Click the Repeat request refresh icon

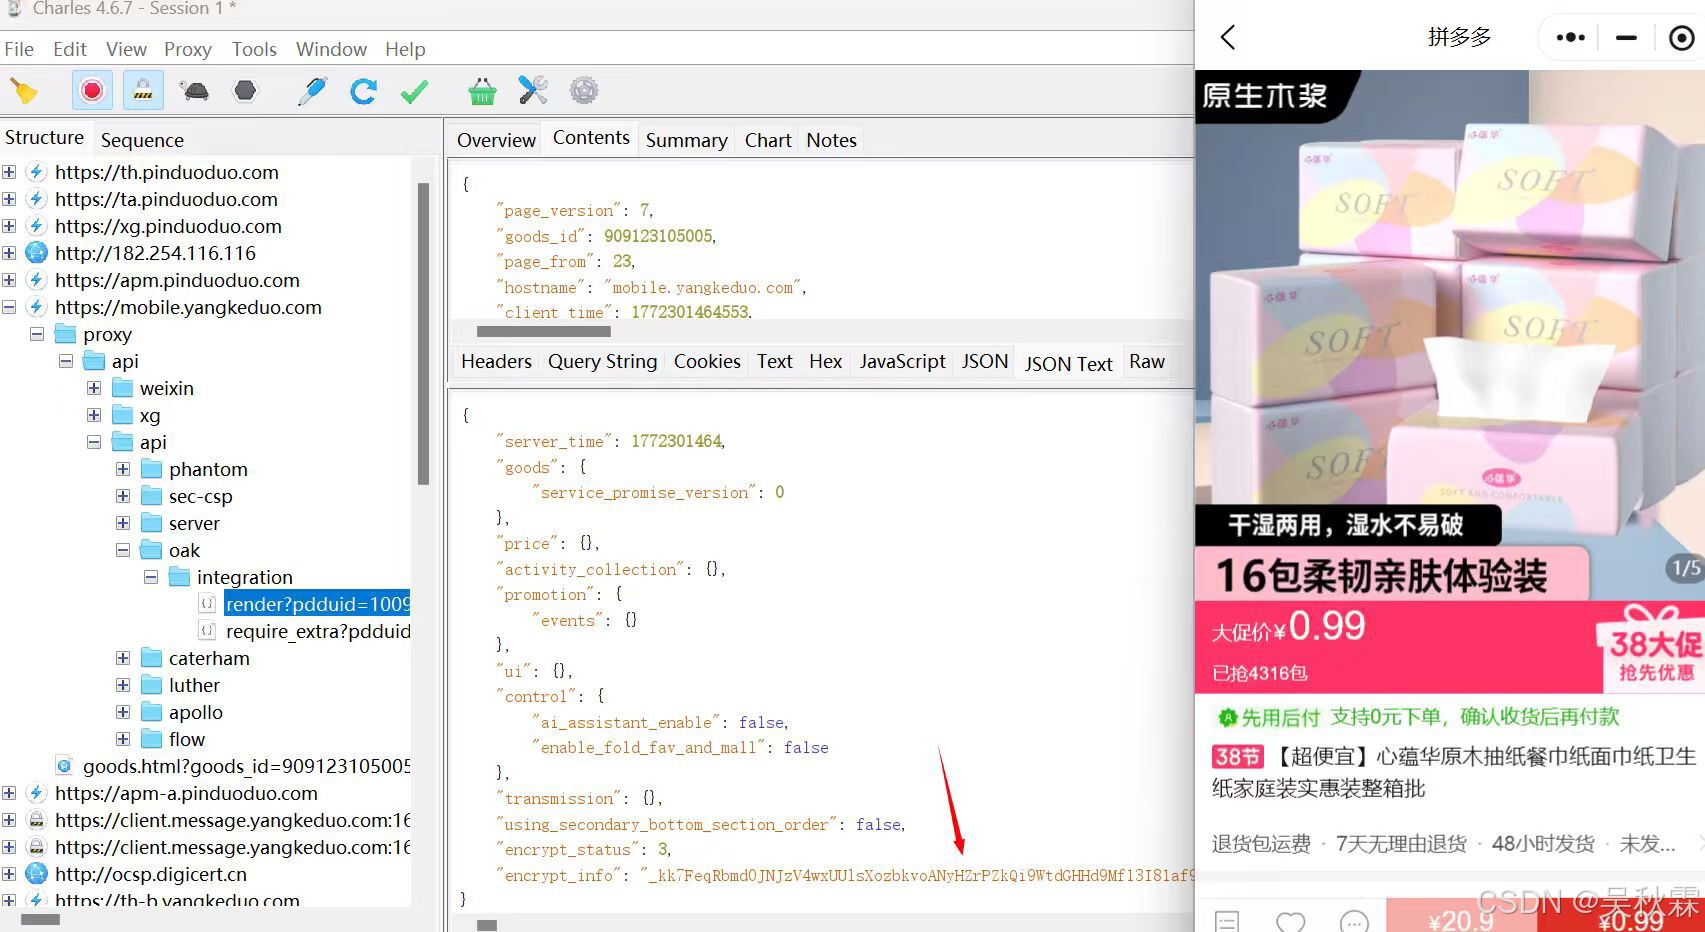pyautogui.click(x=363, y=91)
